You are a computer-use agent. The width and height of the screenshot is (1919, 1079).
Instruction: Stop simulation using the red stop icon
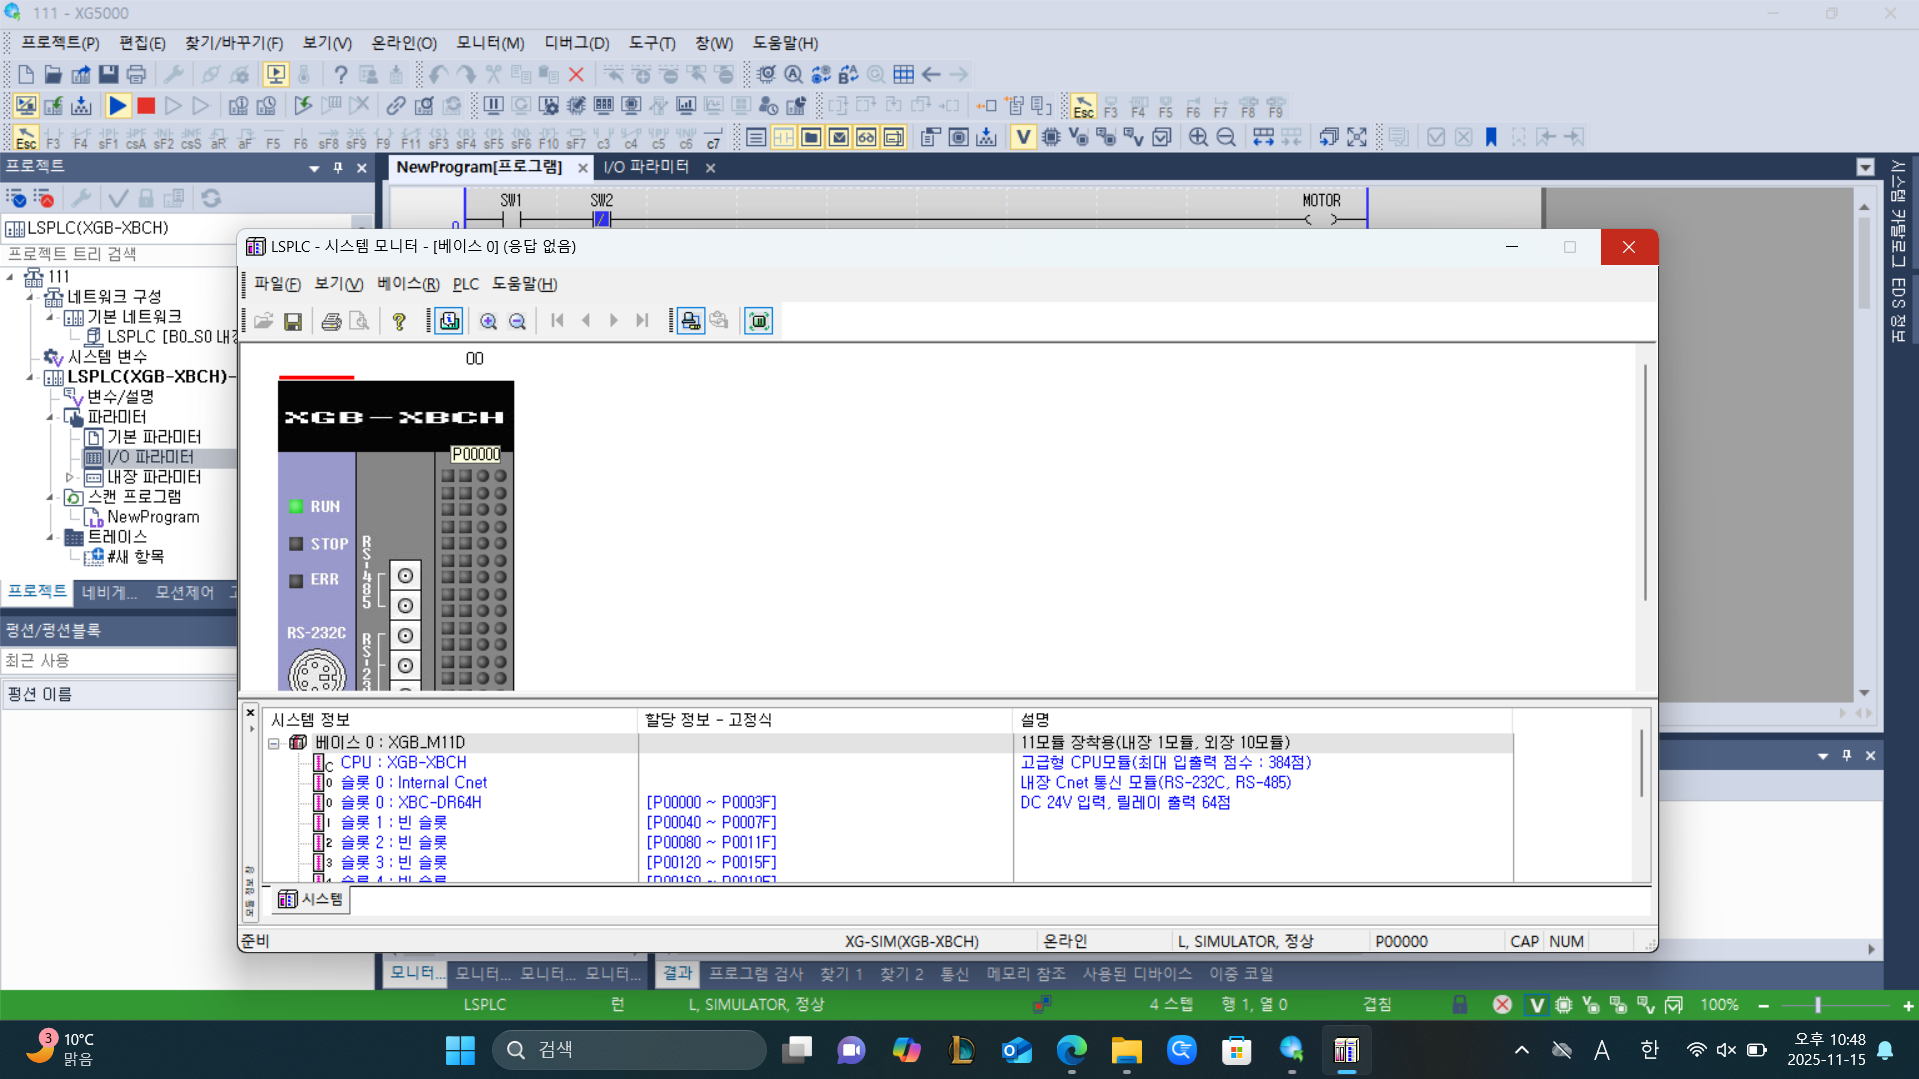coord(145,106)
